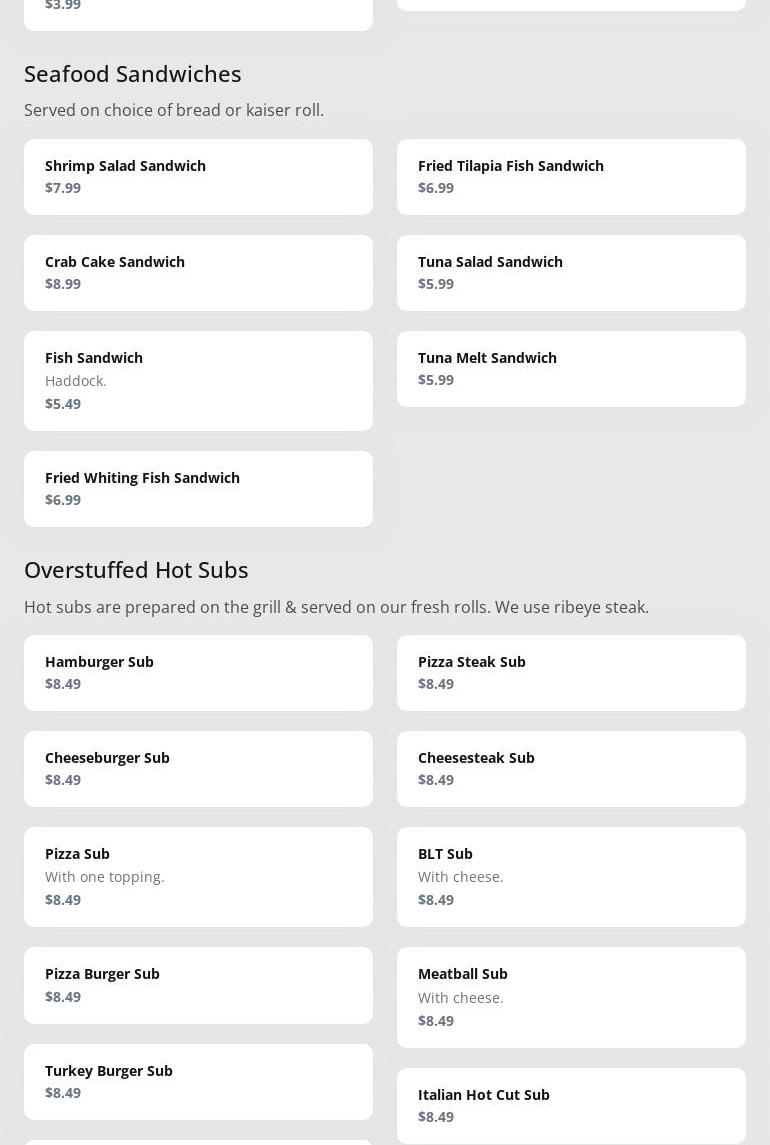Pick the Turkey Burger Sub
Image resolution: width=770 pixels, height=1145 pixels.
coord(198,1081)
